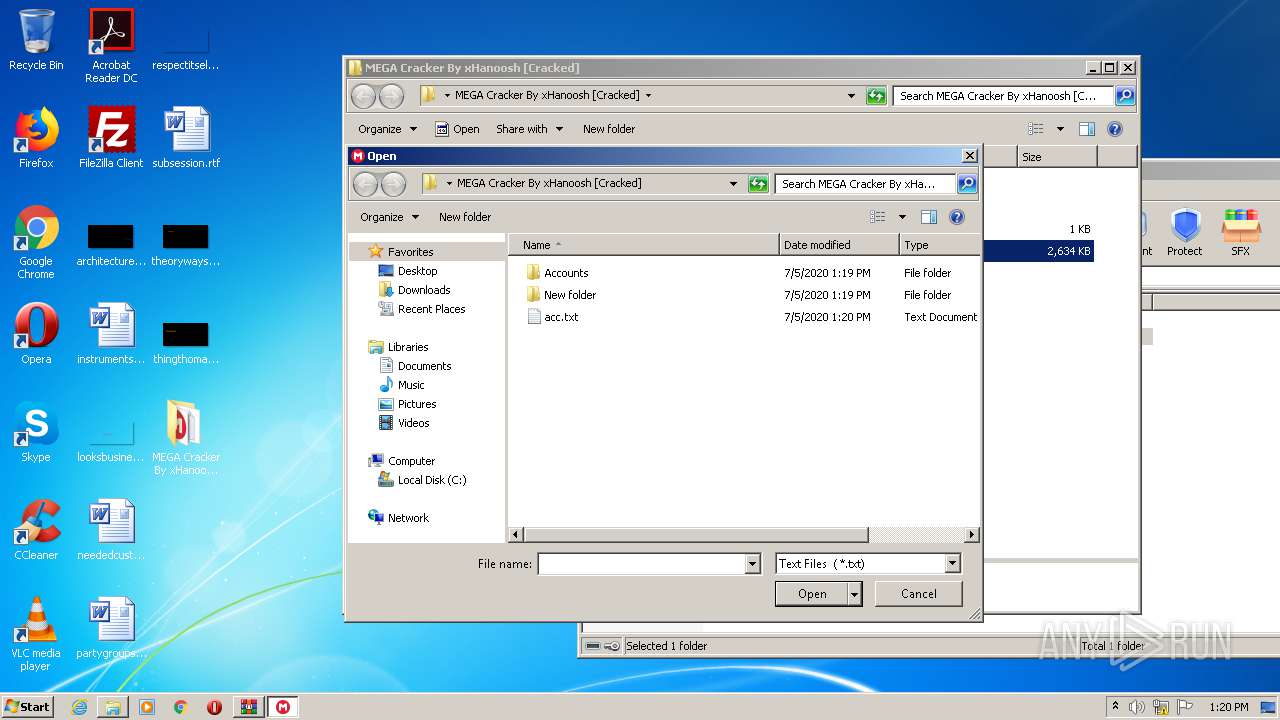Screen dimensions: 1280x720
Task: Open help icon in Explorer window toolbar
Action: (1115, 129)
